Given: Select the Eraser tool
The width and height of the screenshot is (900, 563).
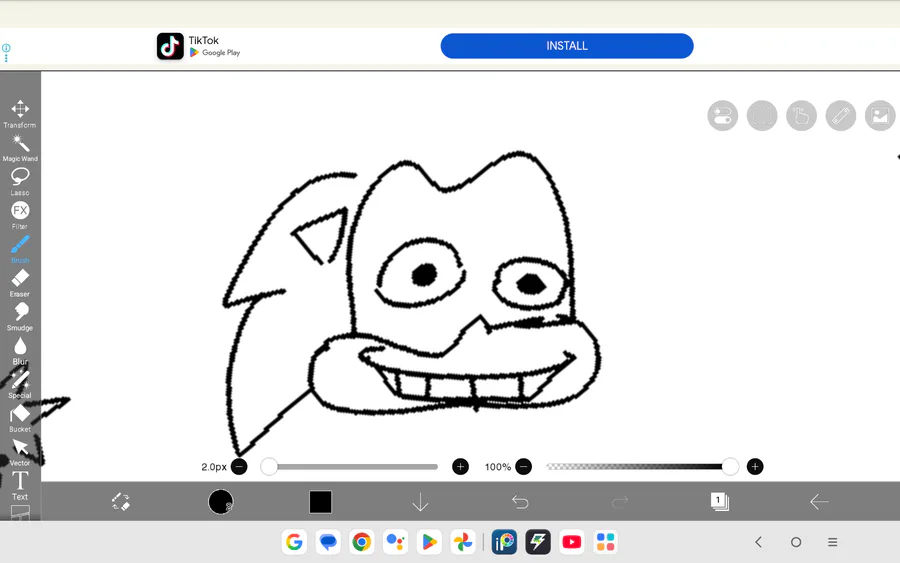Looking at the screenshot, I should point(20,283).
